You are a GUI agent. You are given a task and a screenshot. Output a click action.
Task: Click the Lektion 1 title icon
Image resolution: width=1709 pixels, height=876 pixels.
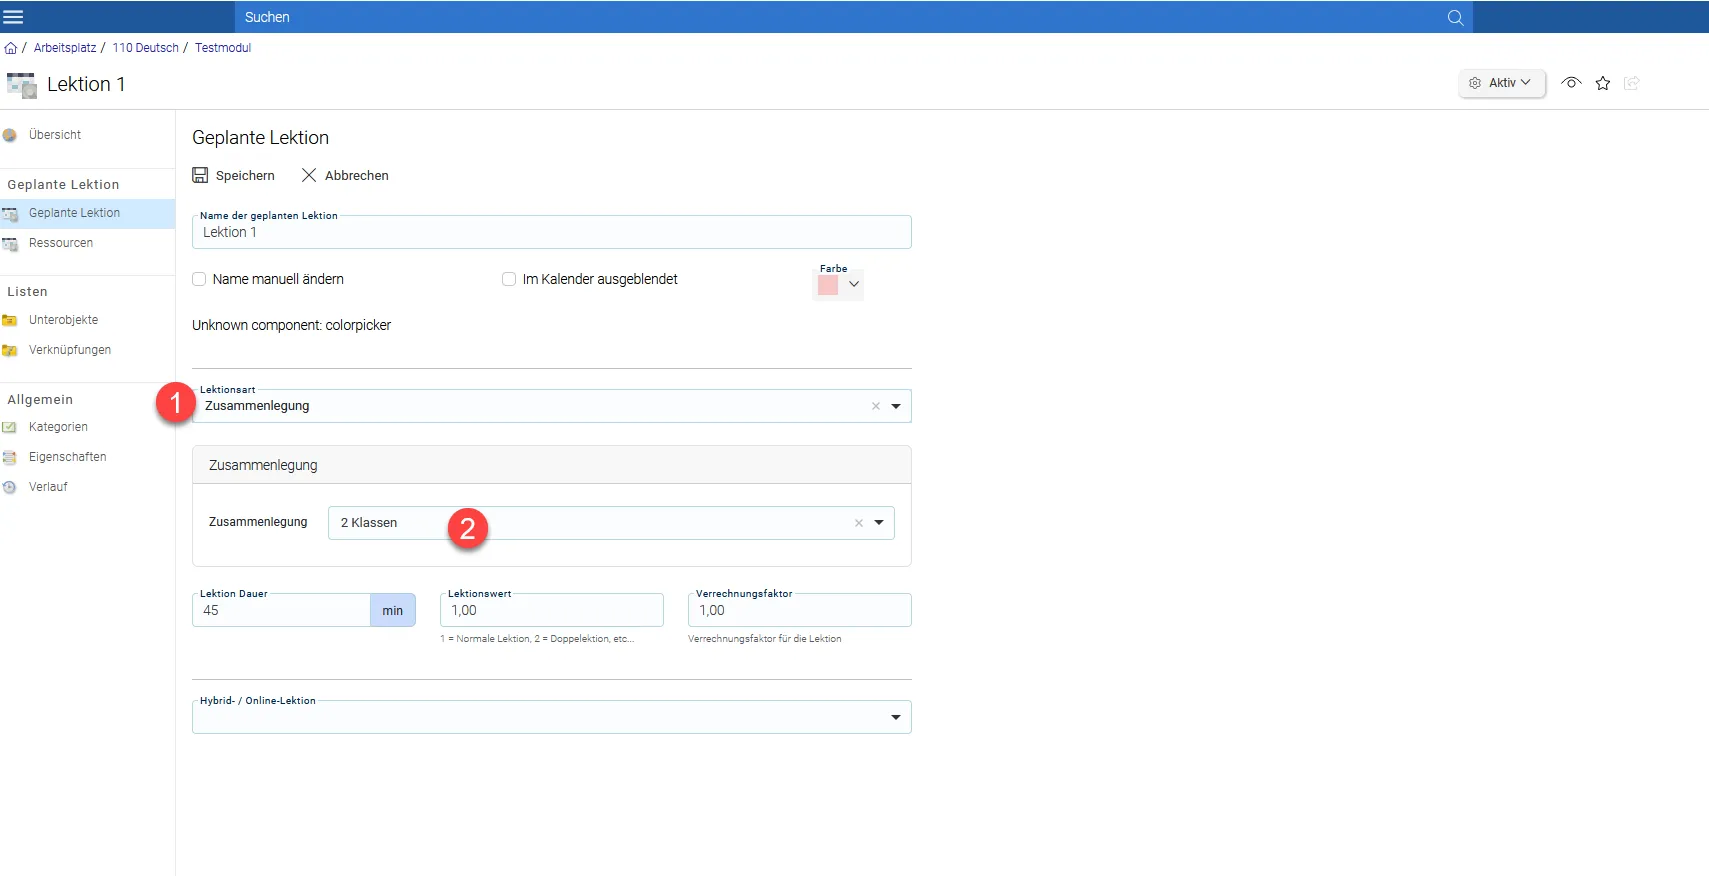coord(21,85)
